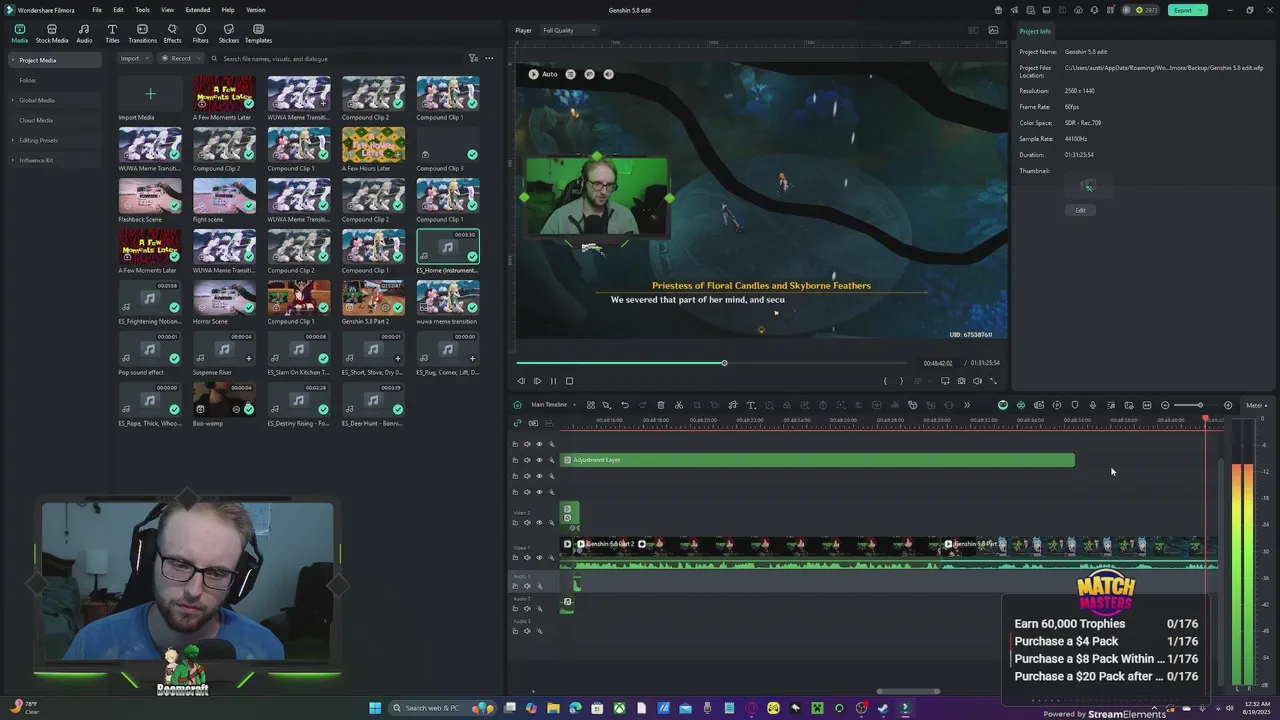This screenshot has height=720, width=1280.
Task: Click the timeline link toggle icon
Action: [517, 422]
